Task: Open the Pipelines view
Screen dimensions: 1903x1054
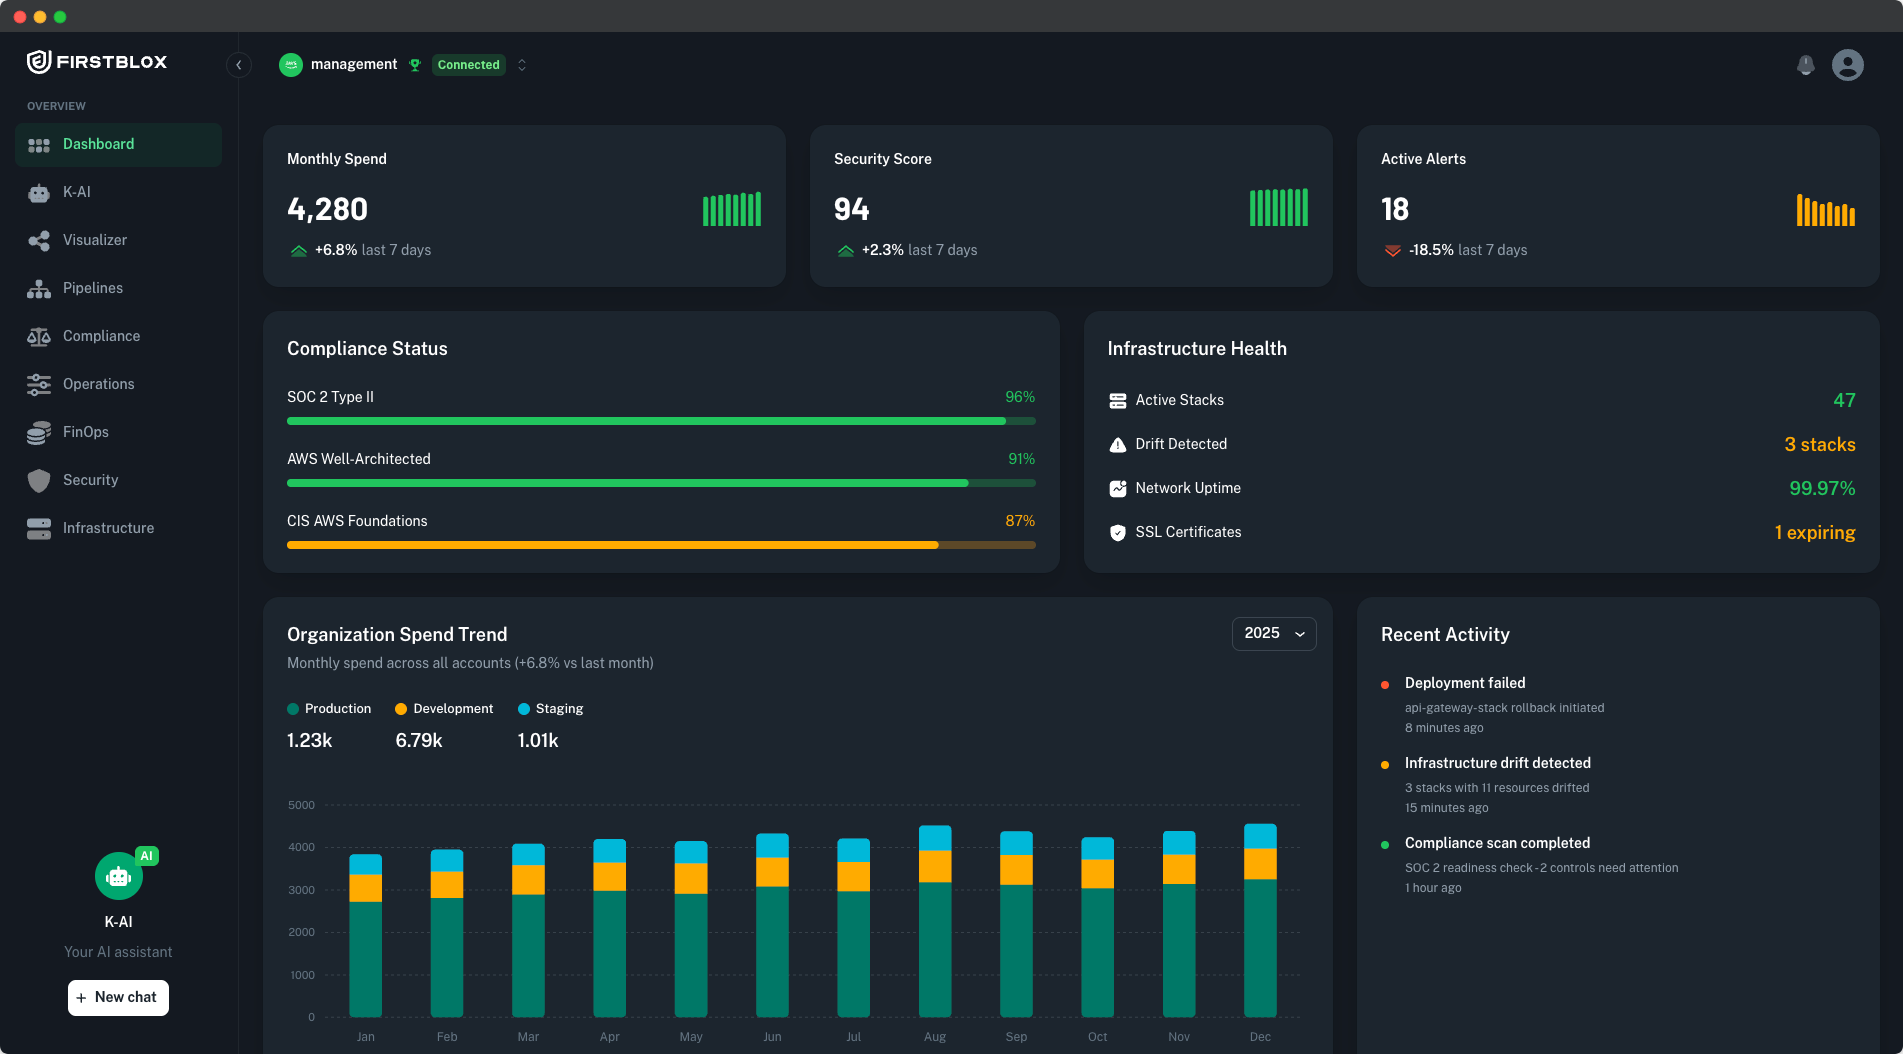Action: point(93,288)
